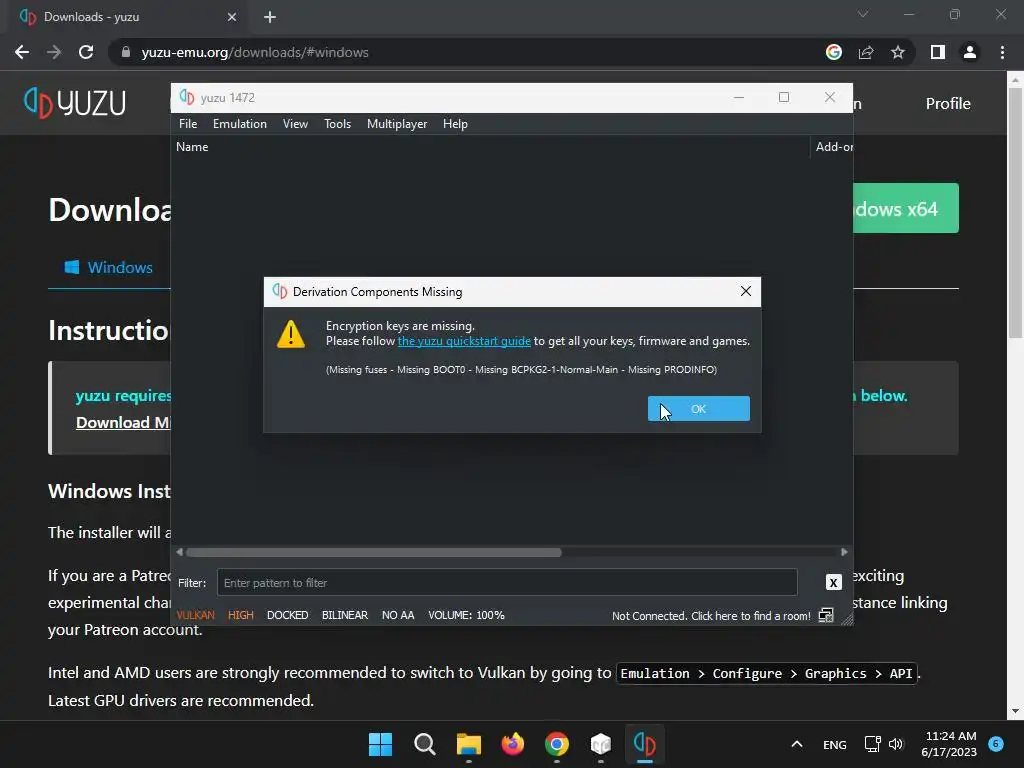The image size is (1024, 768).
Task: Click the yuzu logo on the website
Action: tap(74, 103)
